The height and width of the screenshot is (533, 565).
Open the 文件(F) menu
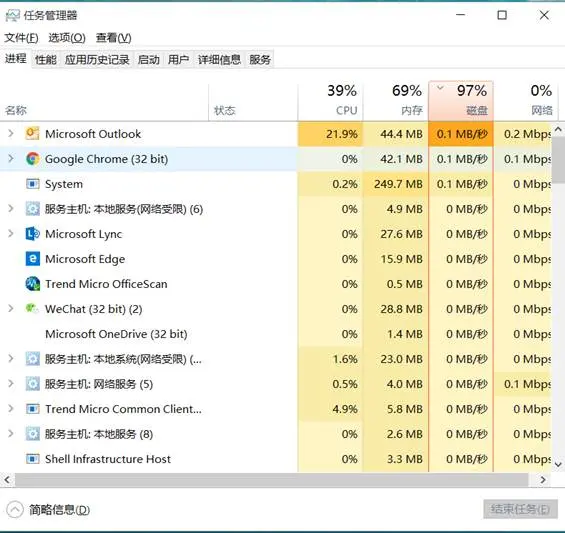tap(21, 38)
